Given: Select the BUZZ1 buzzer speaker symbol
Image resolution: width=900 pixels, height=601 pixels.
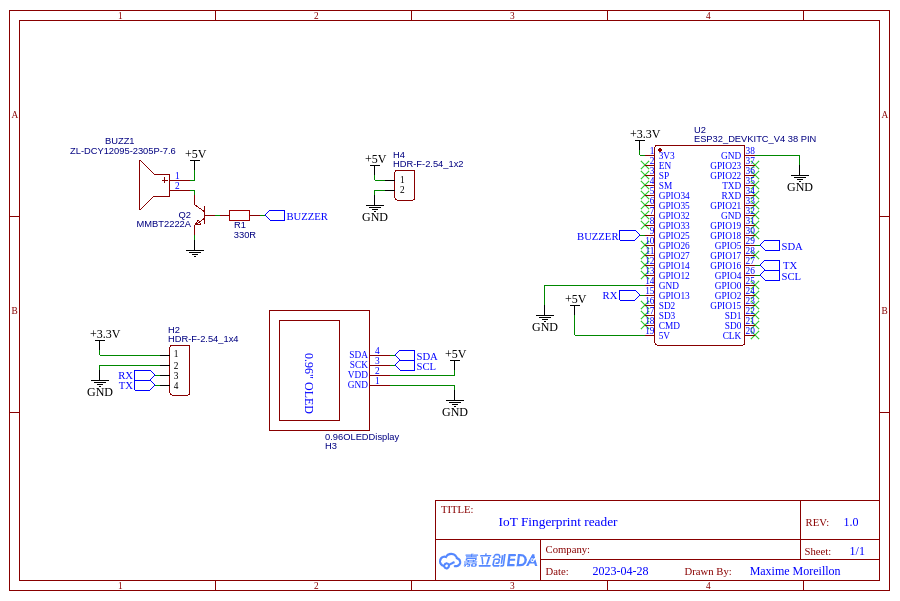Looking at the screenshot, I should click(154, 185).
